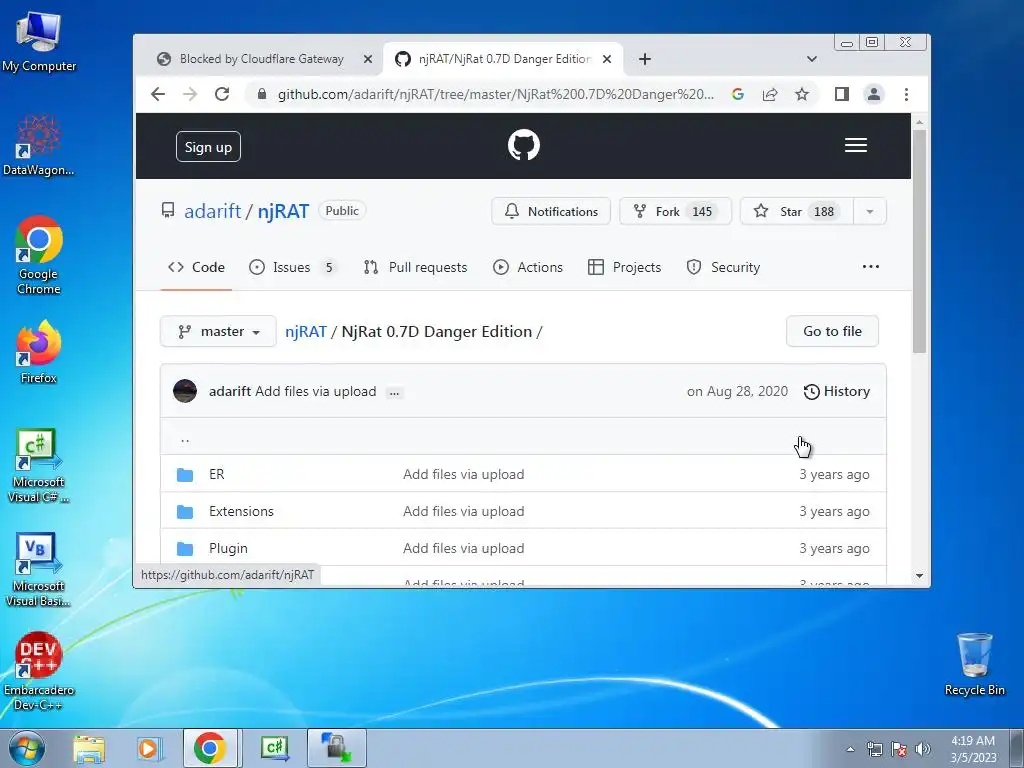Open the master branch dropdown
Image resolution: width=1024 pixels, height=768 pixels.
(x=218, y=332)
